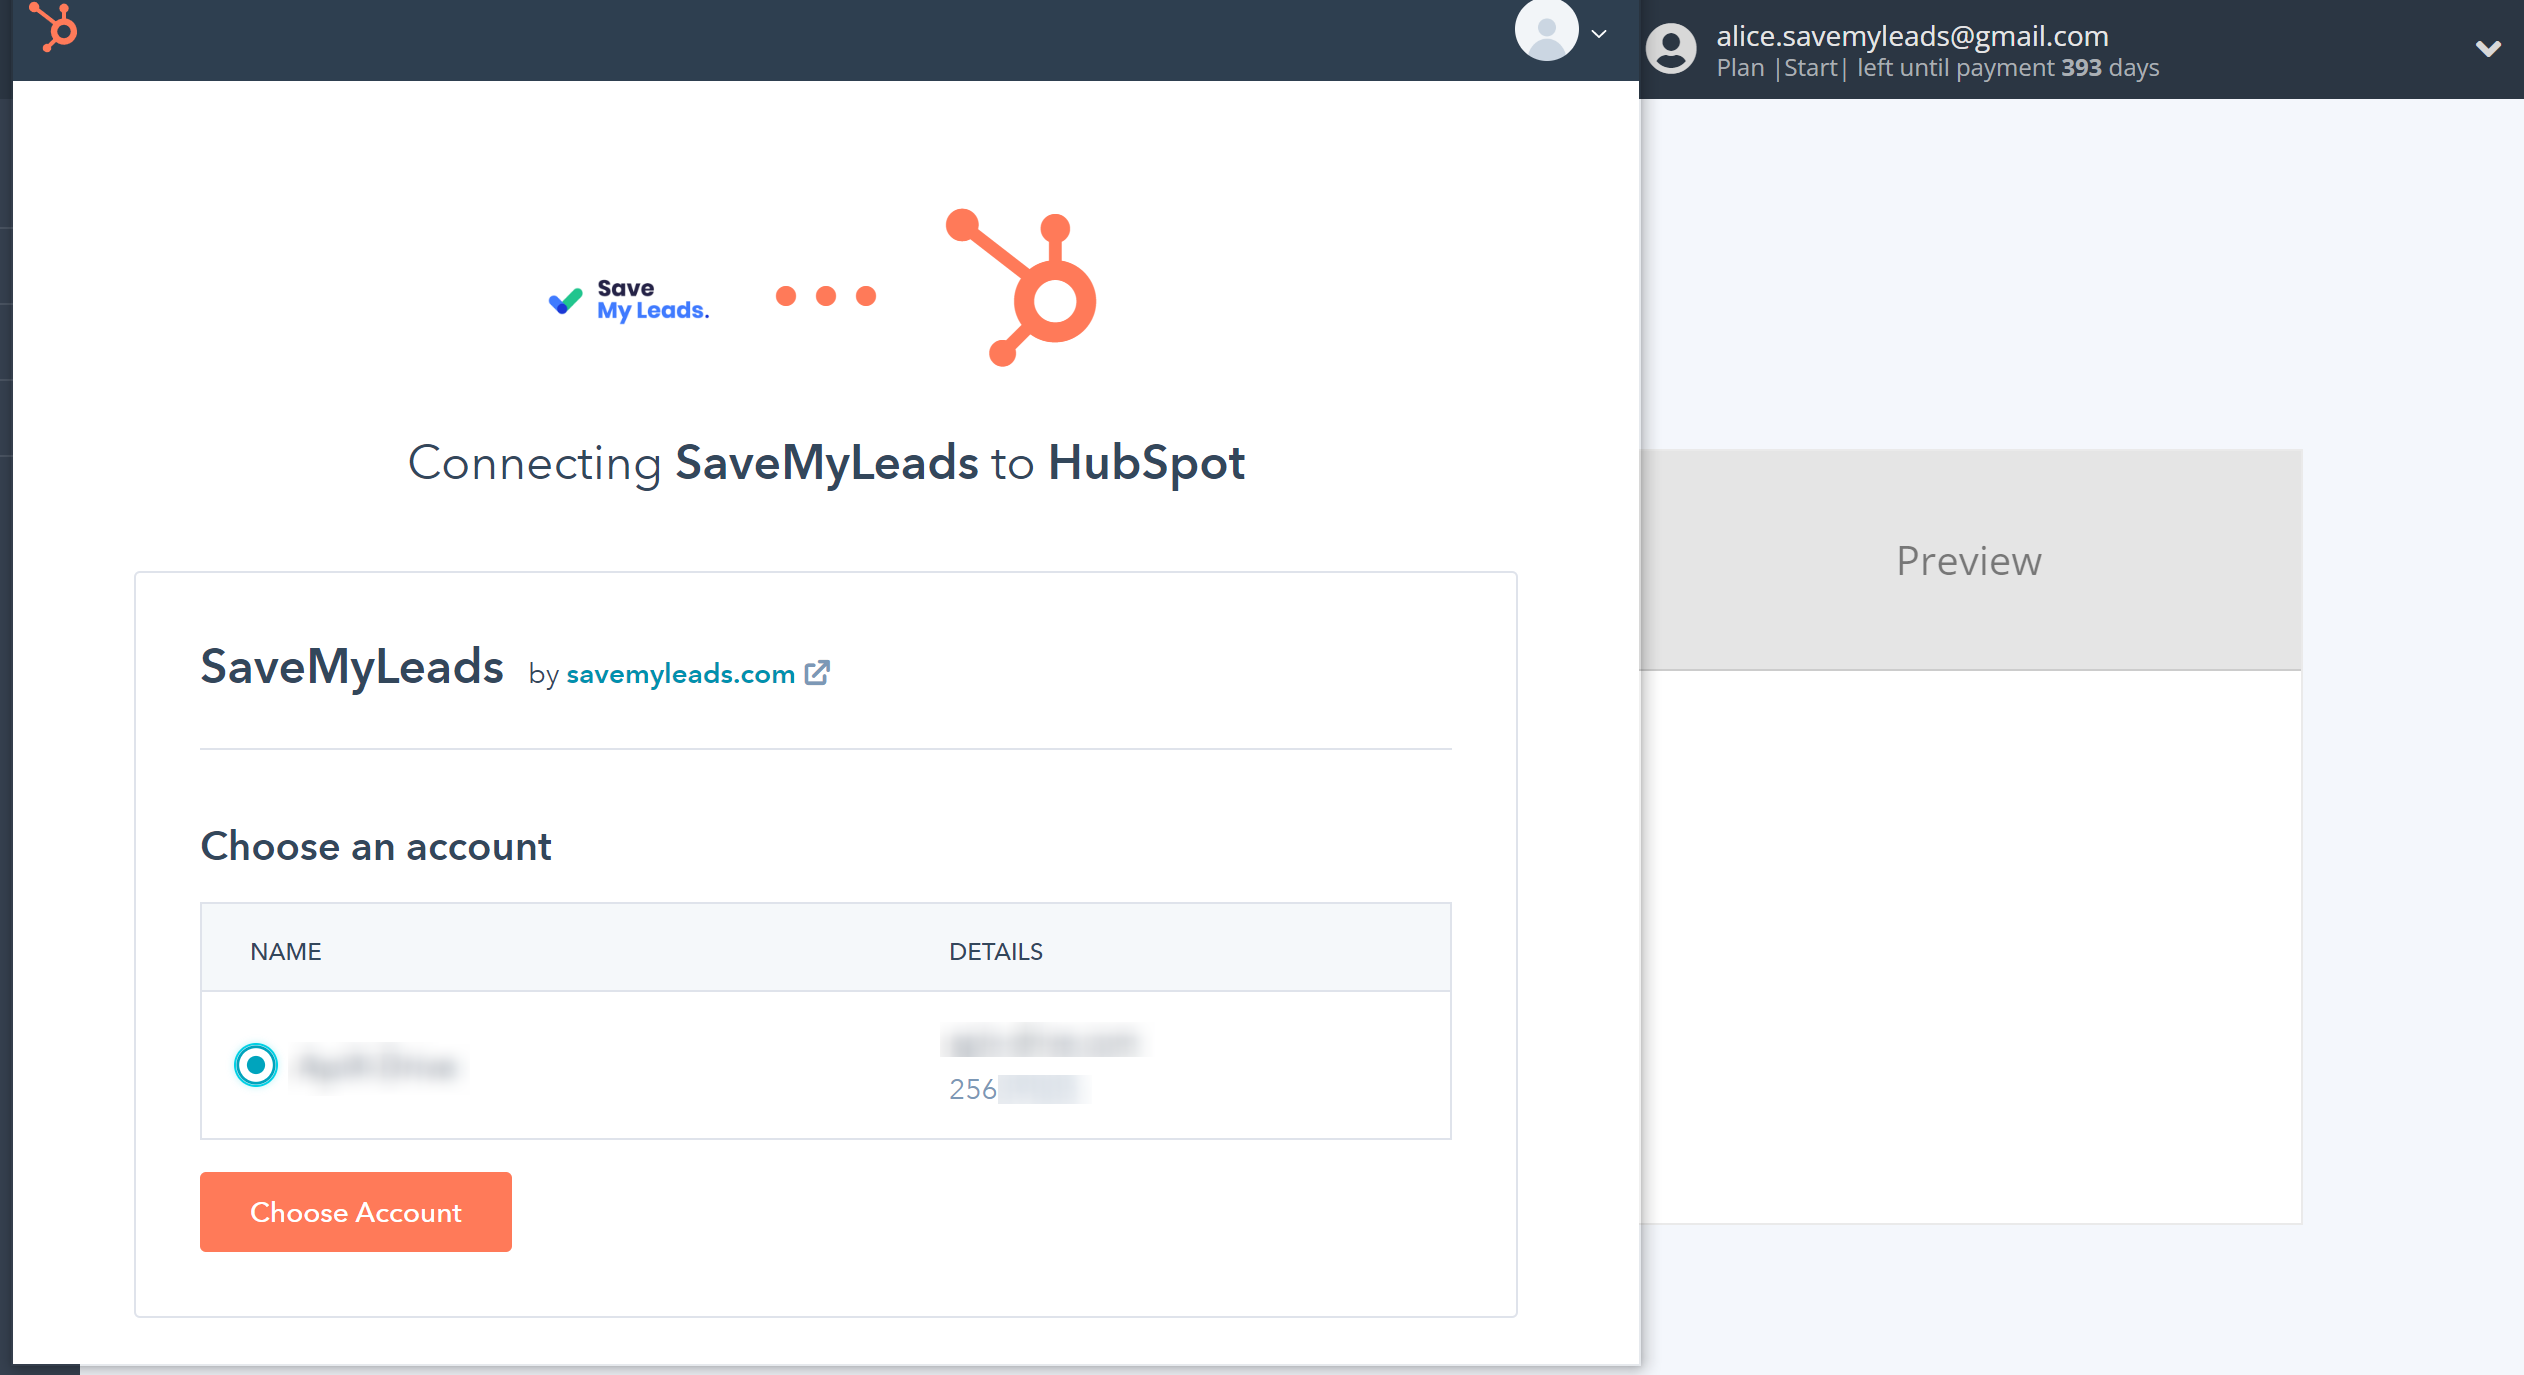The height and width of the screenshot is (1375, 2524).
Task: Click the SaveMyLeads app title heading
Action: 352,667
